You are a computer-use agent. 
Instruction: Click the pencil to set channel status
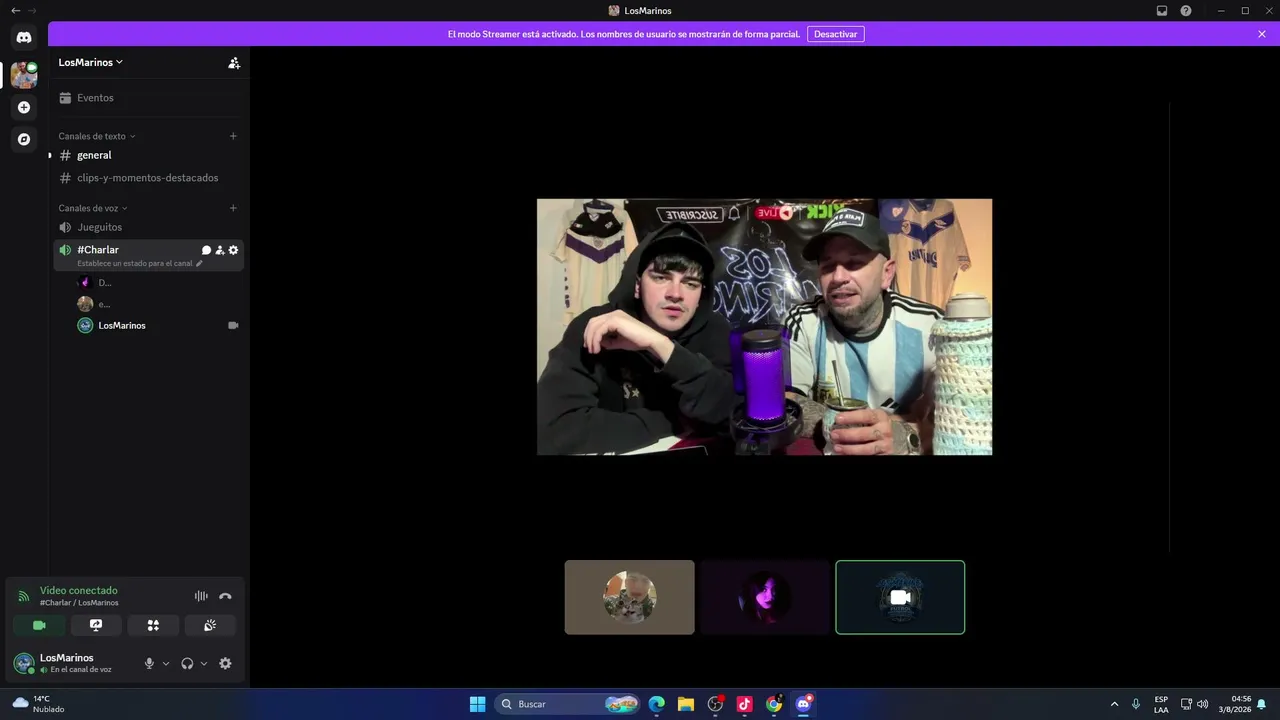(x=199, y=263)
